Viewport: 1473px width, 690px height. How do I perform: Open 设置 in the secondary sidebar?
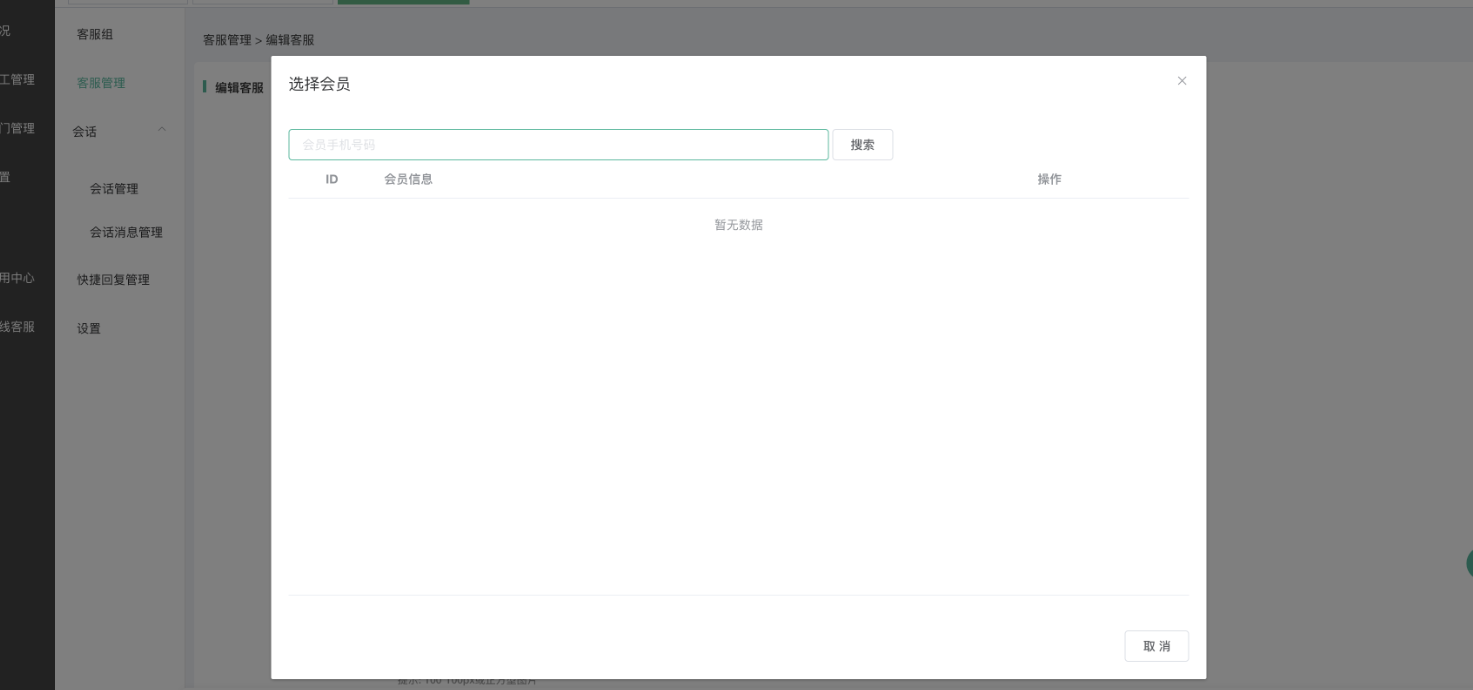coord(89,329)
